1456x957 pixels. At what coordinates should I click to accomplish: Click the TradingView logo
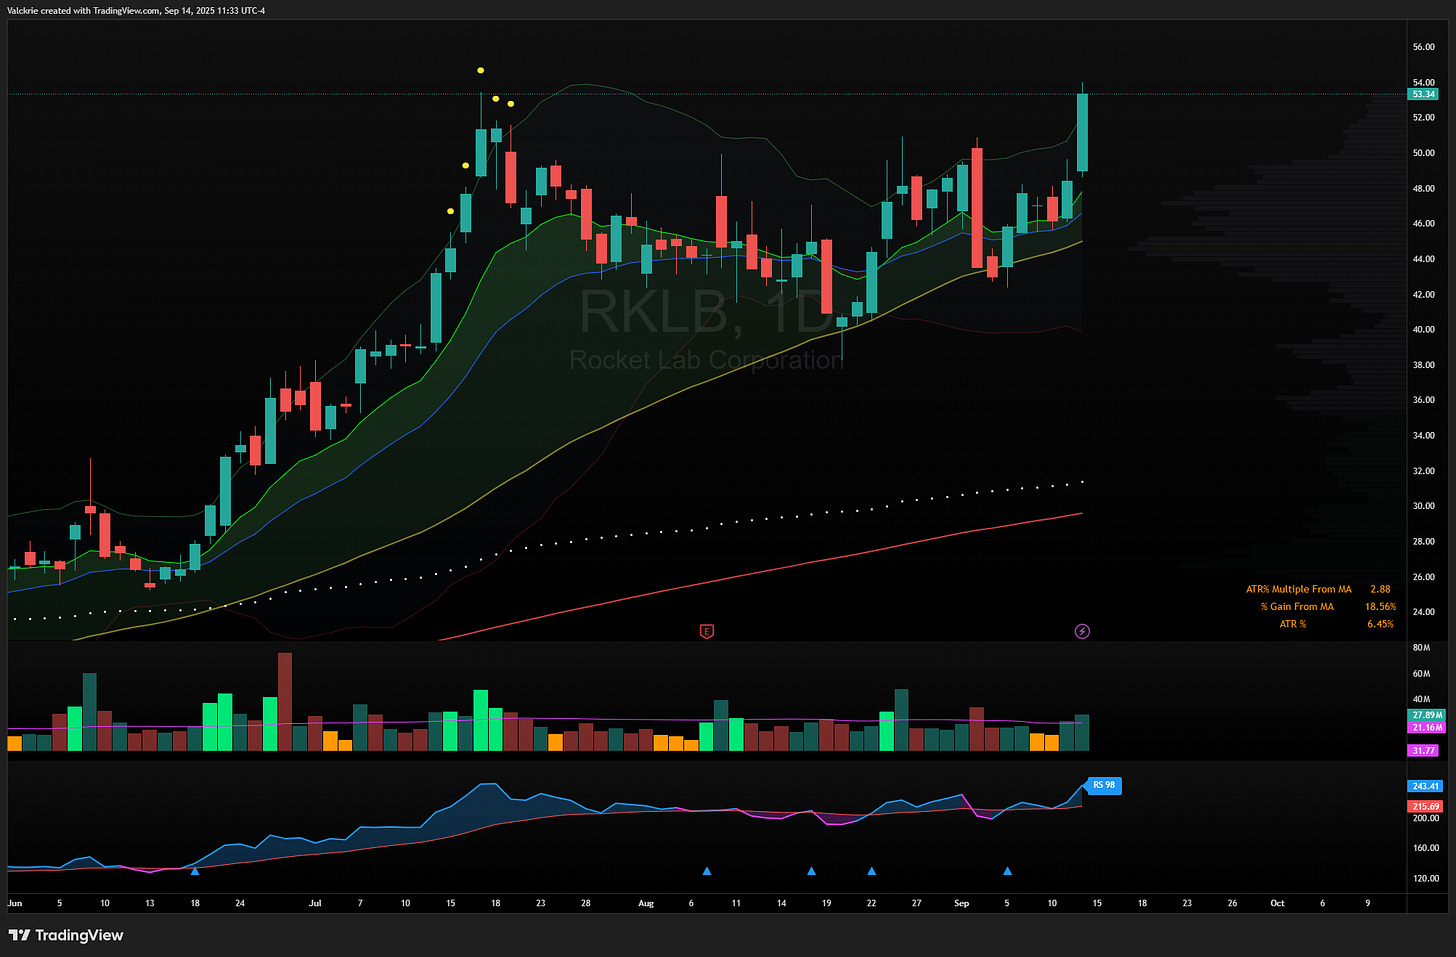pos(66,935)
